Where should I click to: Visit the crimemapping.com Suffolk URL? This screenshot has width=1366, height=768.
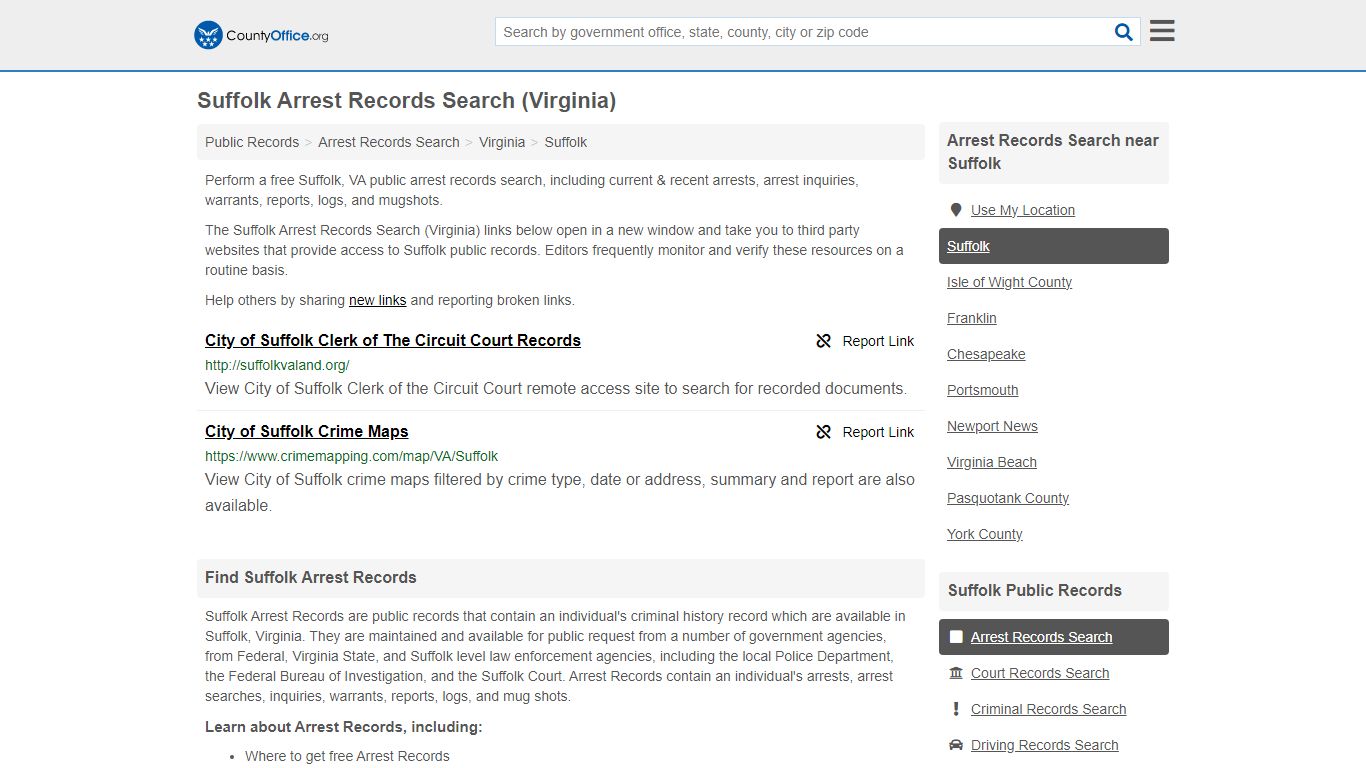pos(351,456)
